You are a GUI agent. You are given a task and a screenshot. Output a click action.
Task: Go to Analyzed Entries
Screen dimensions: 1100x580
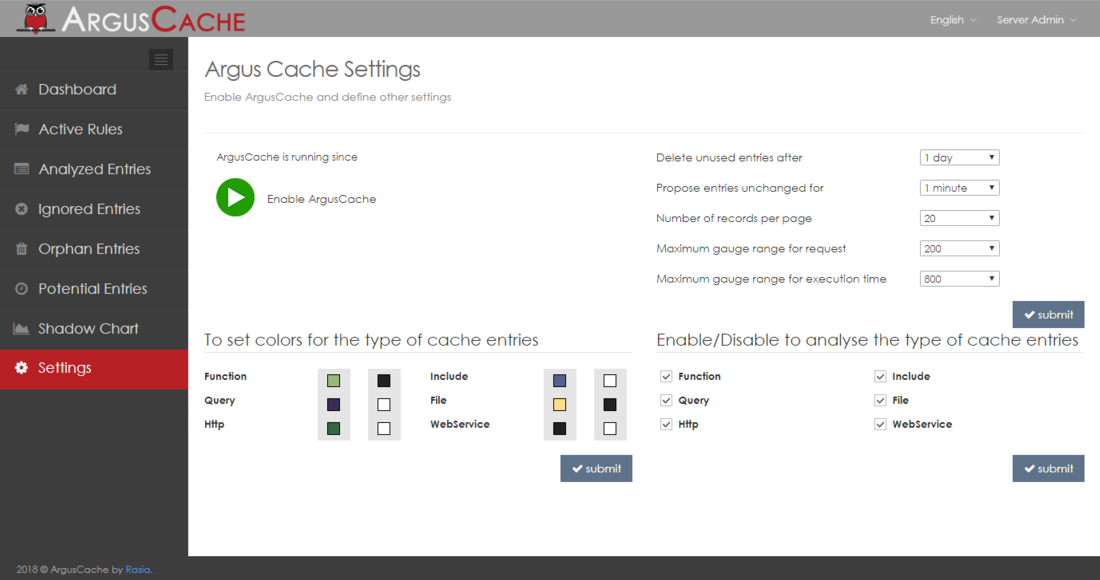coord(94,170)
